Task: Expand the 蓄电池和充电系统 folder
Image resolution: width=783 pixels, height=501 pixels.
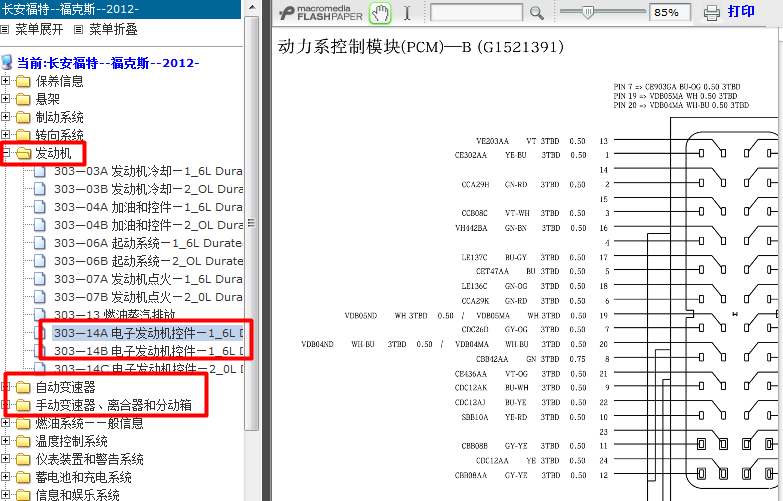Action: click(x=5, y=477)
